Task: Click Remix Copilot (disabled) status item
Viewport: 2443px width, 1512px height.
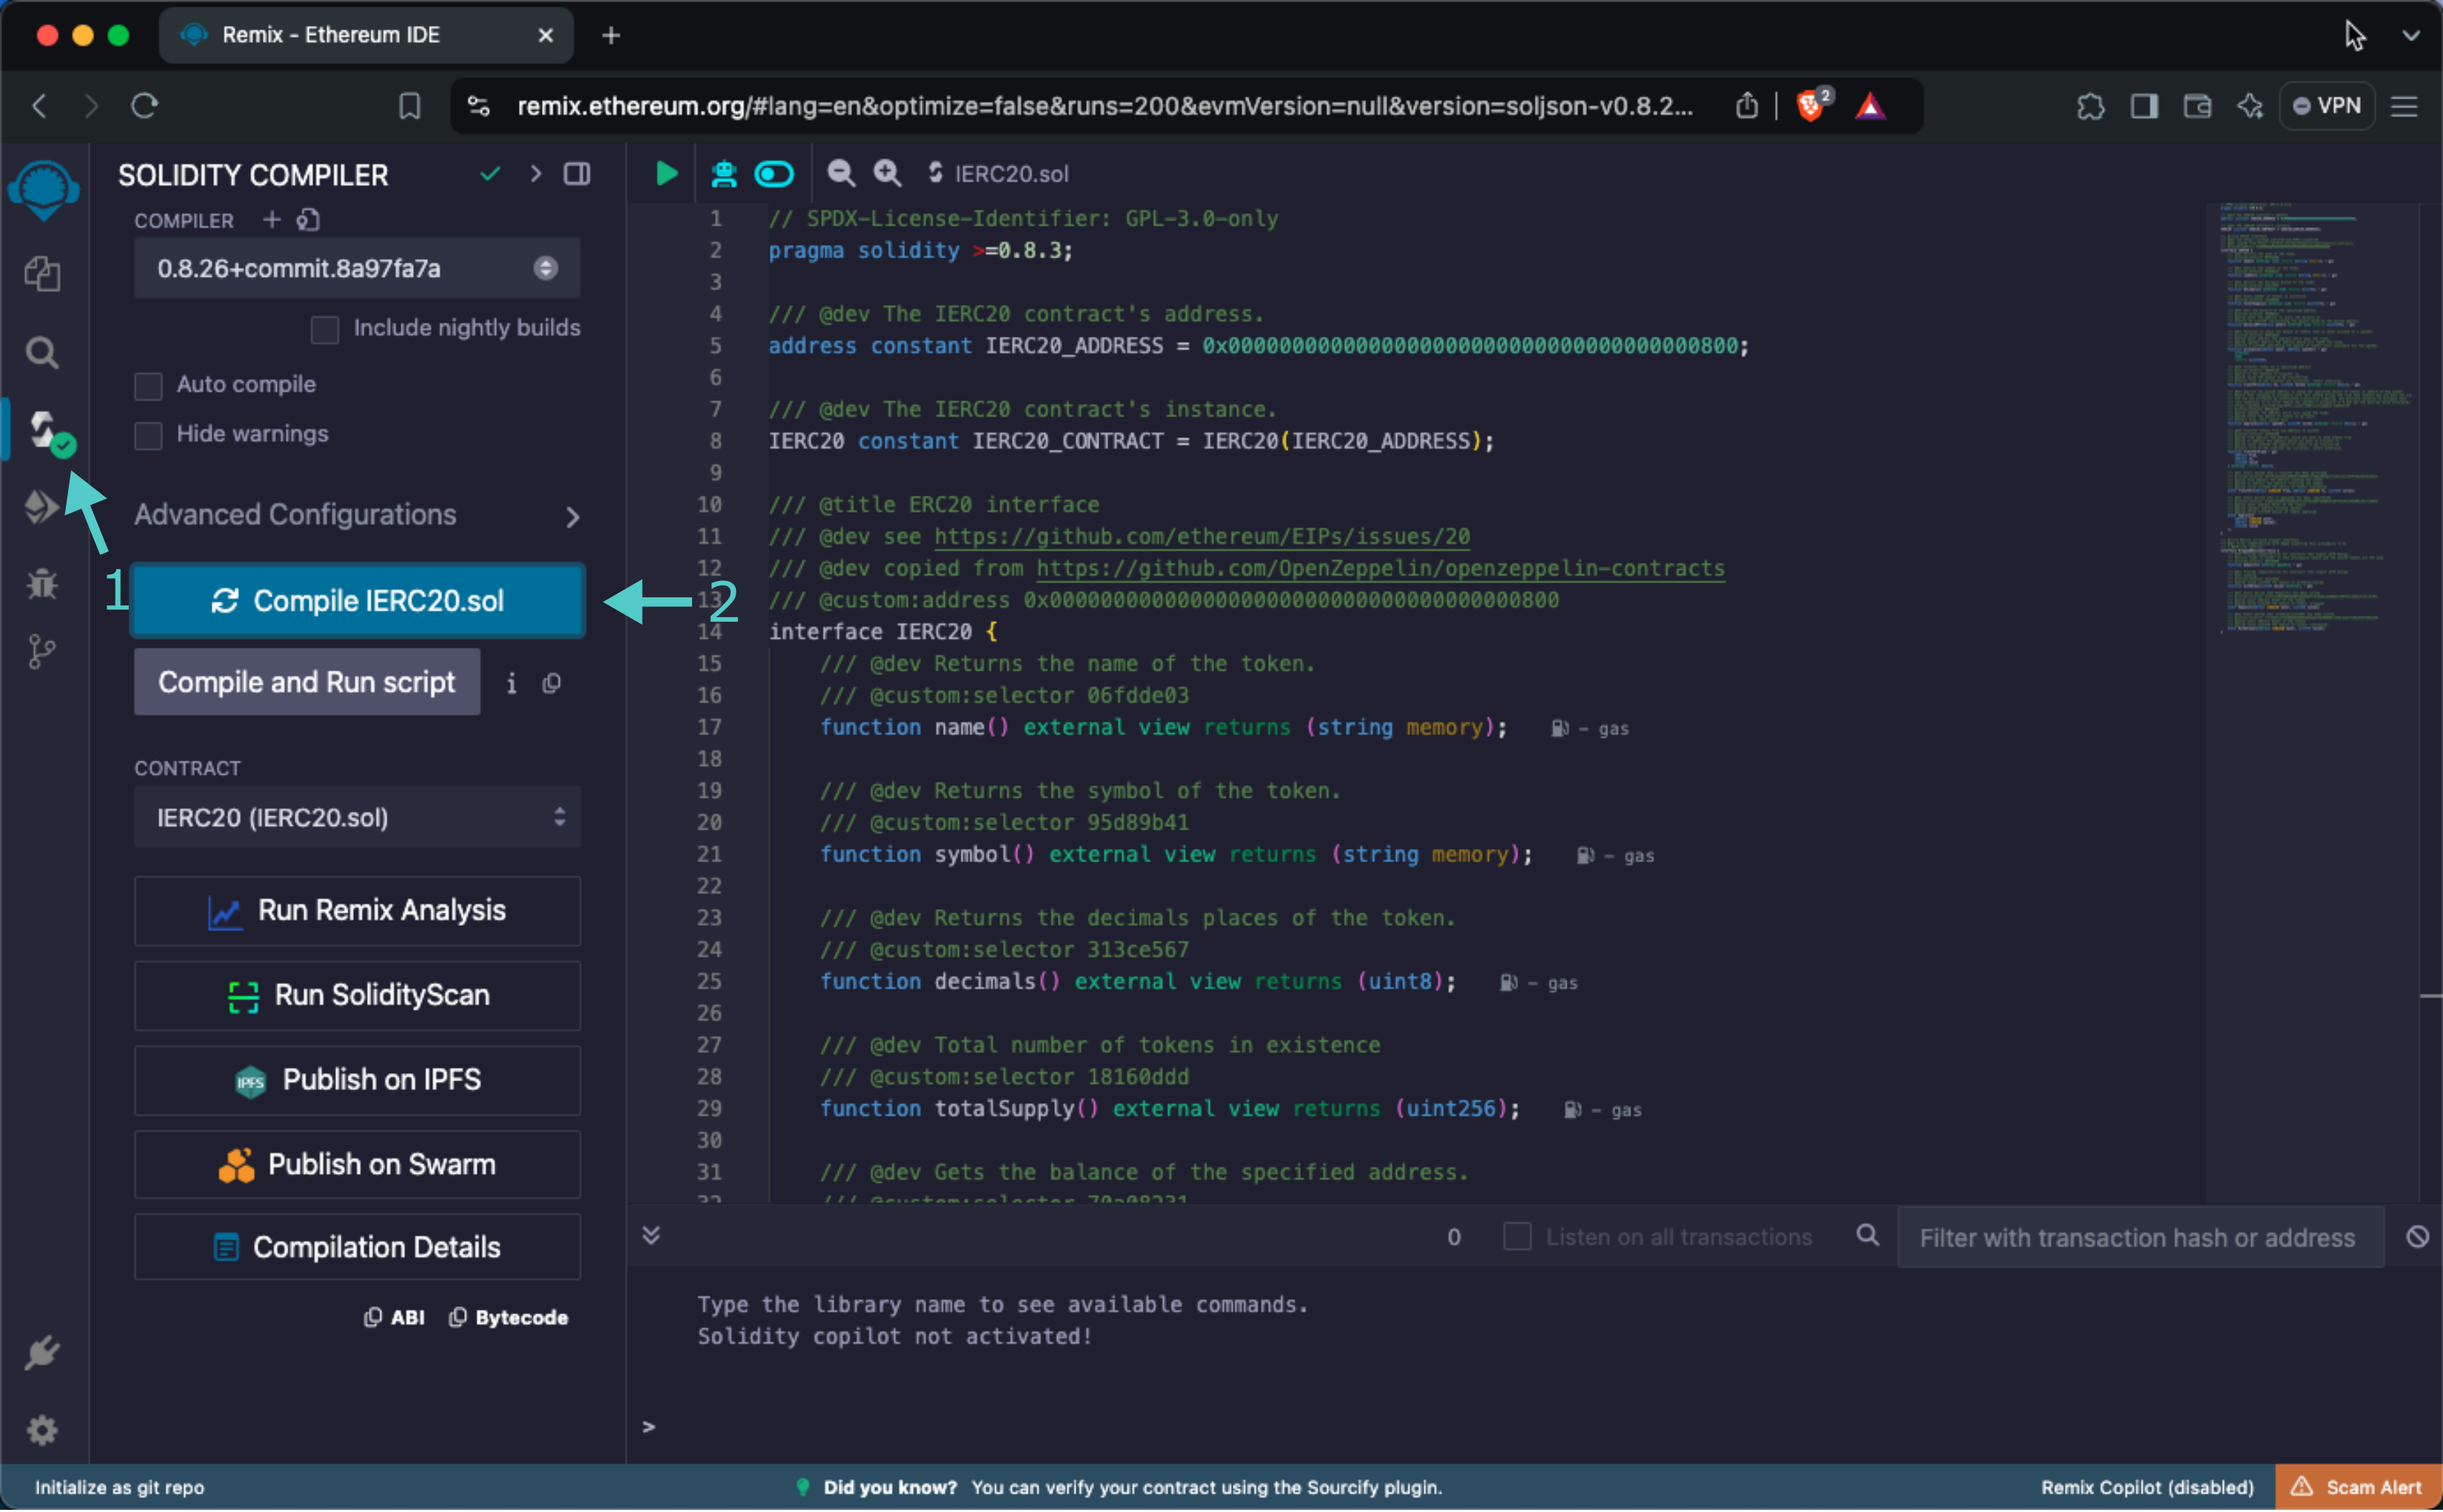Action: click(x=2147, y=1488)
